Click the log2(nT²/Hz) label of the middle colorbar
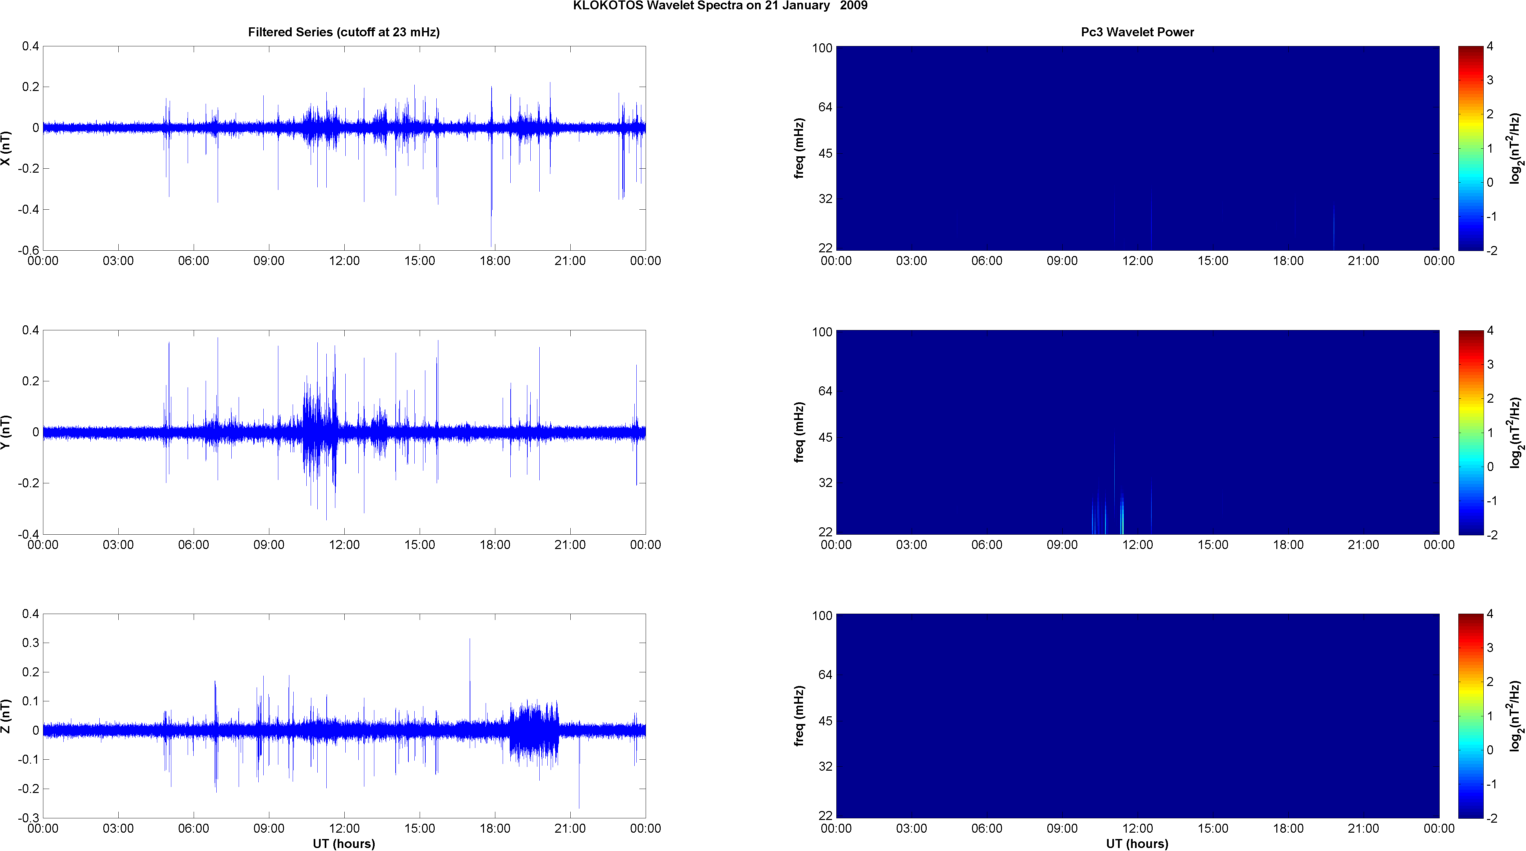Viewport: 1526px width, 851px height. pos(1517,432)
